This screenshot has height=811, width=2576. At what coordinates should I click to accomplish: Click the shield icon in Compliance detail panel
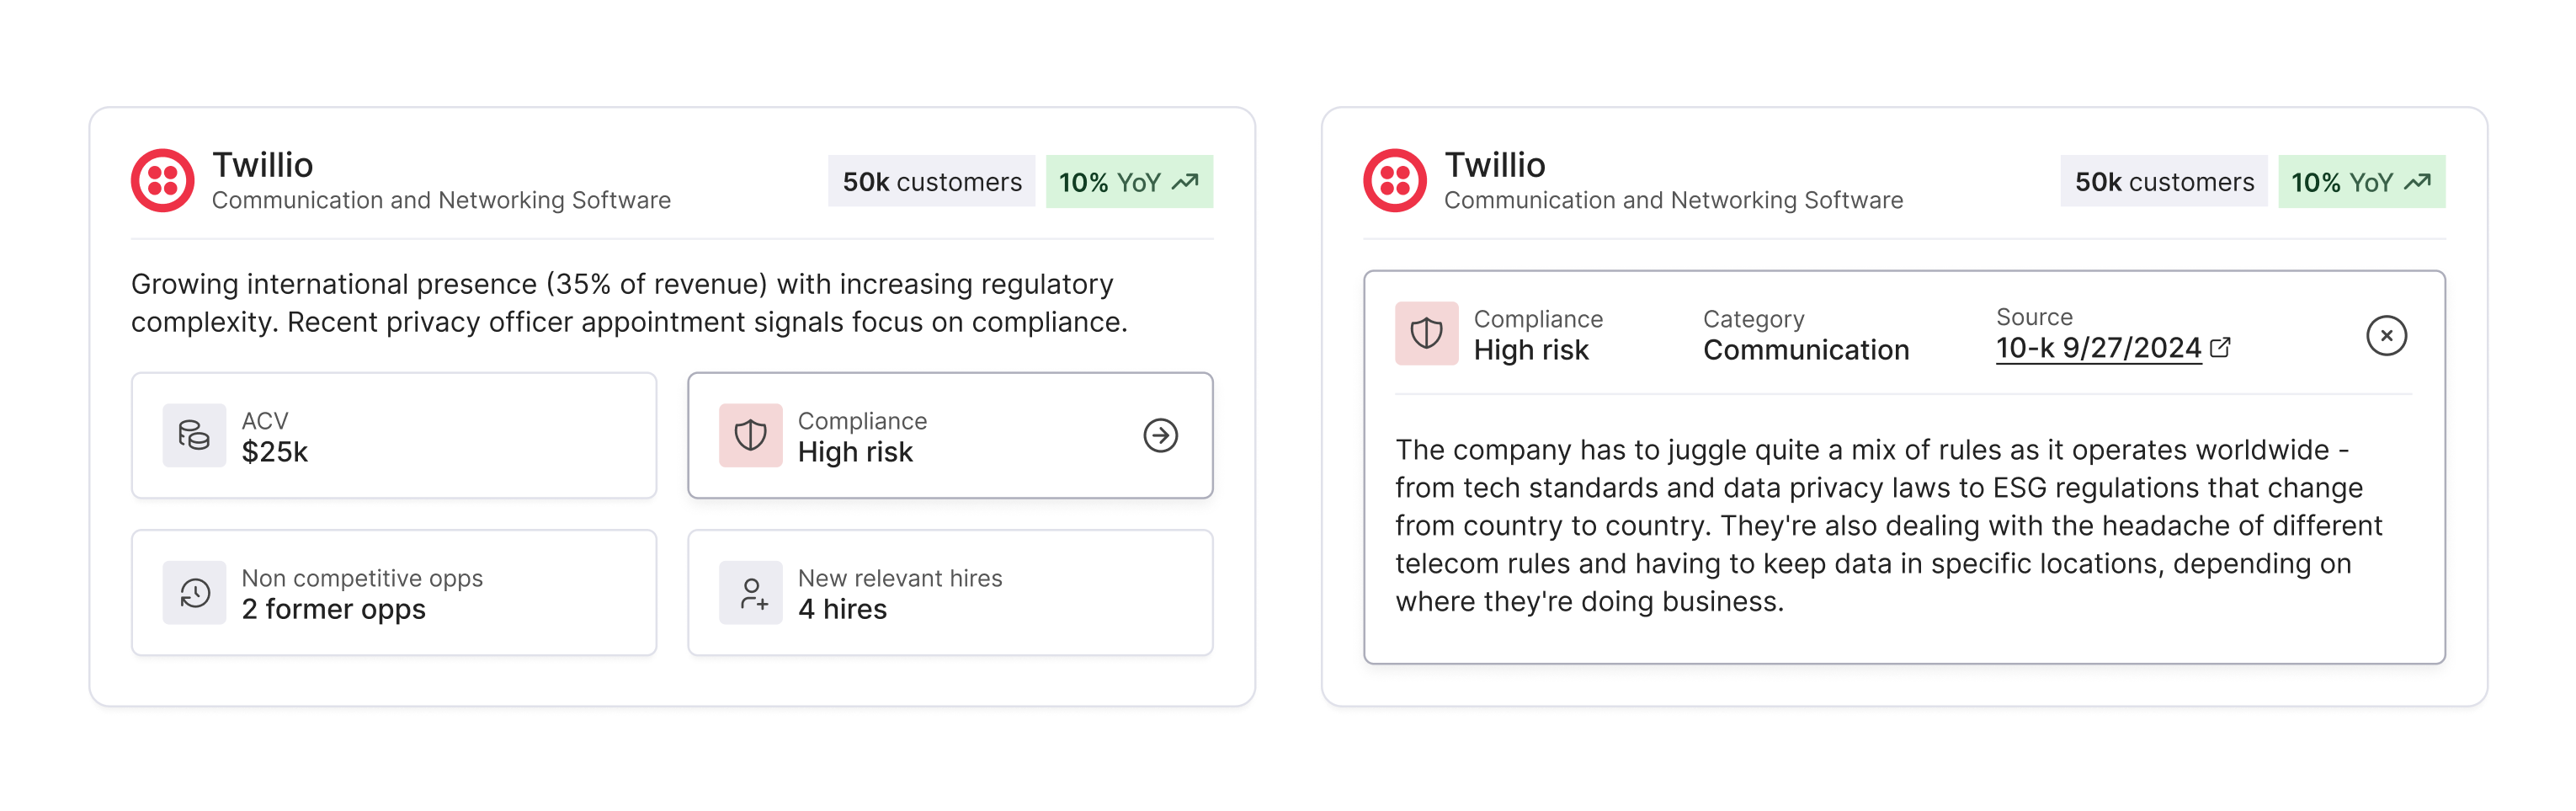(x=1426, y=333)
